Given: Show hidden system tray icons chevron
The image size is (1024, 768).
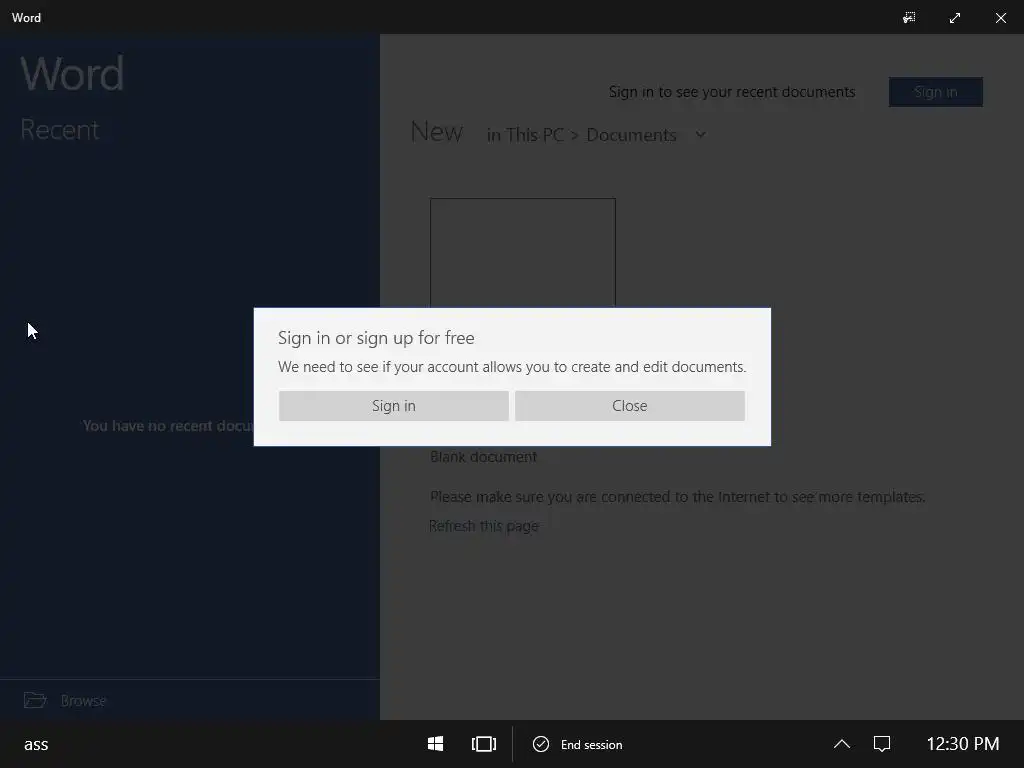Looking at the screenshot, I should click(842, 744).
